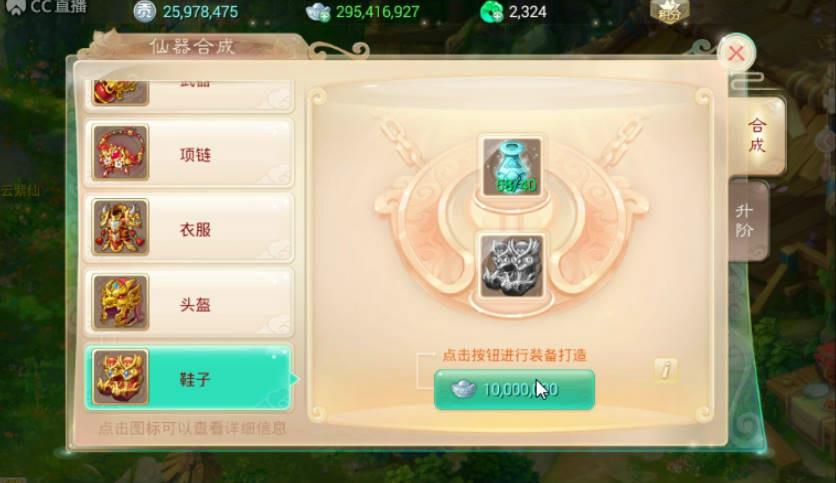Click the 10,000,000 silver craft button
Screen dimensions: 836x483
515,390
